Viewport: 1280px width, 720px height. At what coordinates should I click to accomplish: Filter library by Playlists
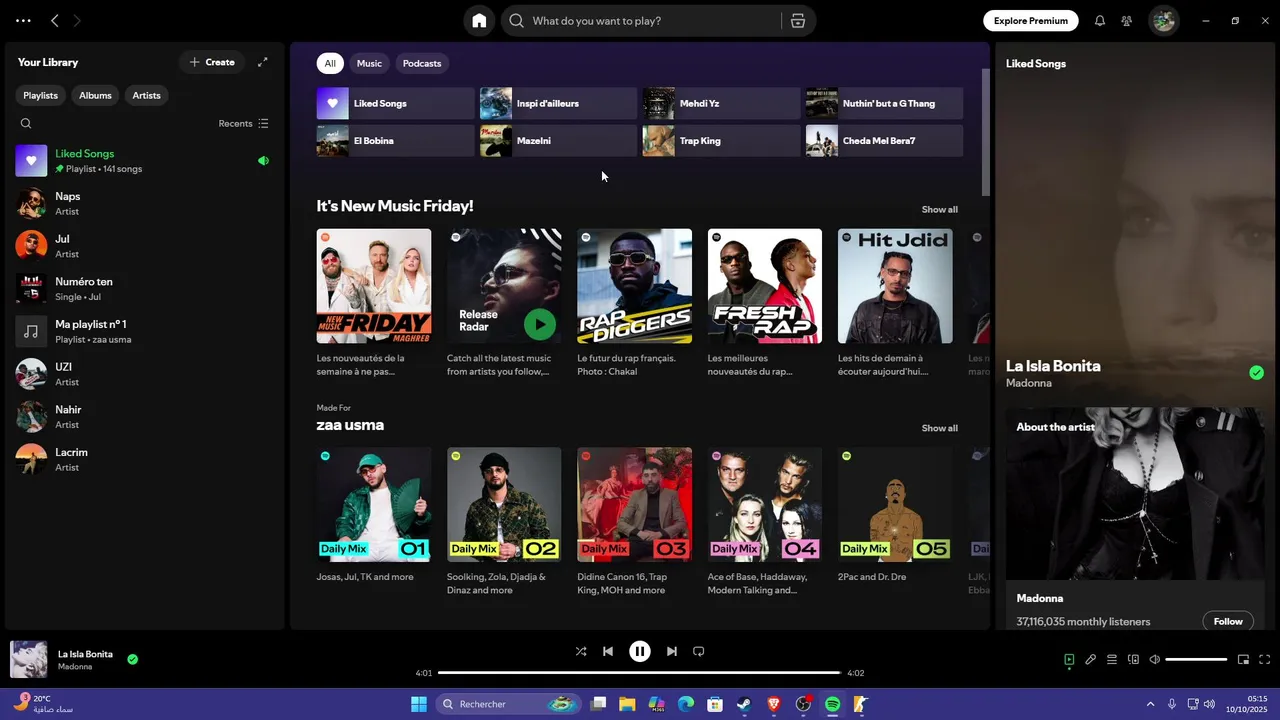pos(41,95)
